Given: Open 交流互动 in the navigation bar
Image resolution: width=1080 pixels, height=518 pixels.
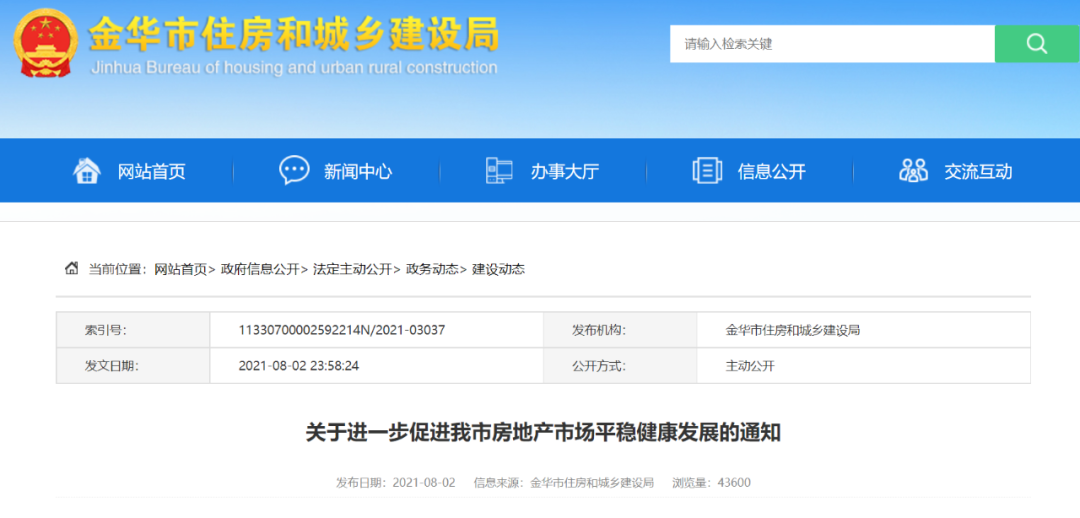Looking at the screenshot, I should point(978,172).
